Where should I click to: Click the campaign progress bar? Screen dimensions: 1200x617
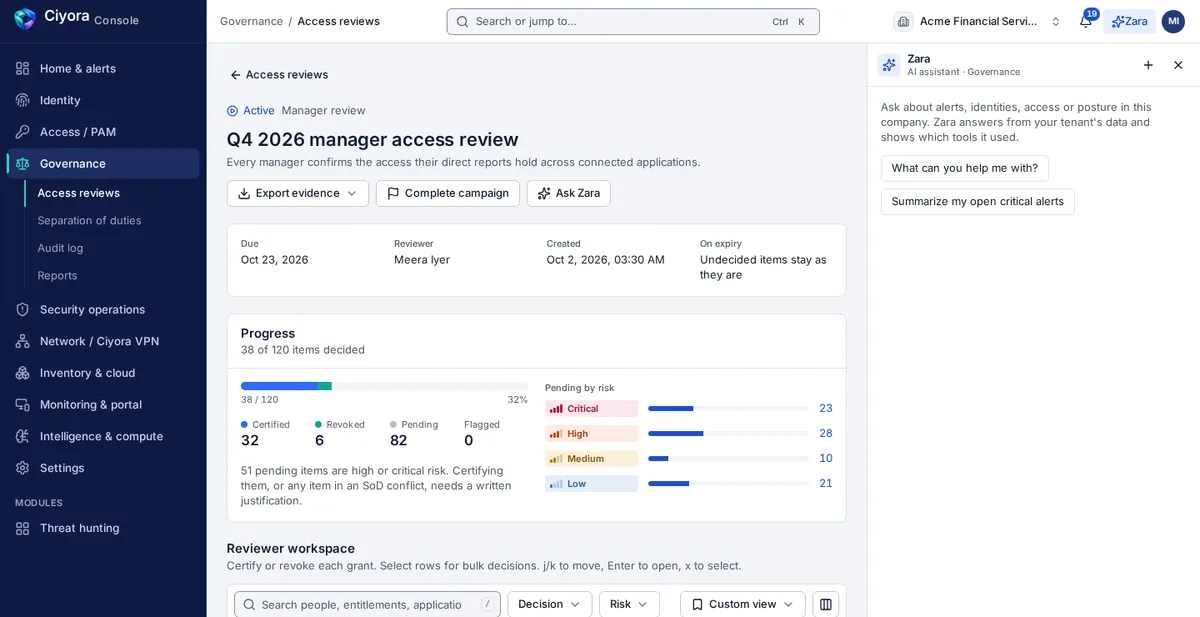click(384, 386)
